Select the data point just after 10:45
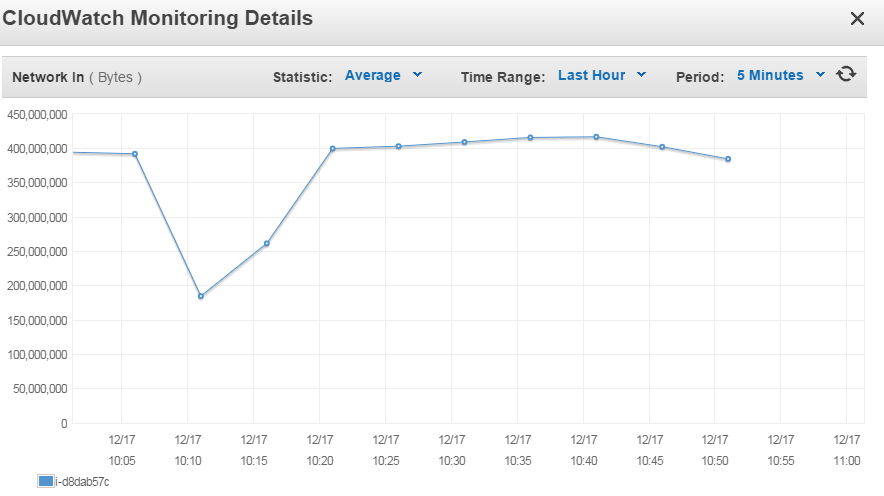This screenshot has height=496, width=884. click(x=662, y=147)
